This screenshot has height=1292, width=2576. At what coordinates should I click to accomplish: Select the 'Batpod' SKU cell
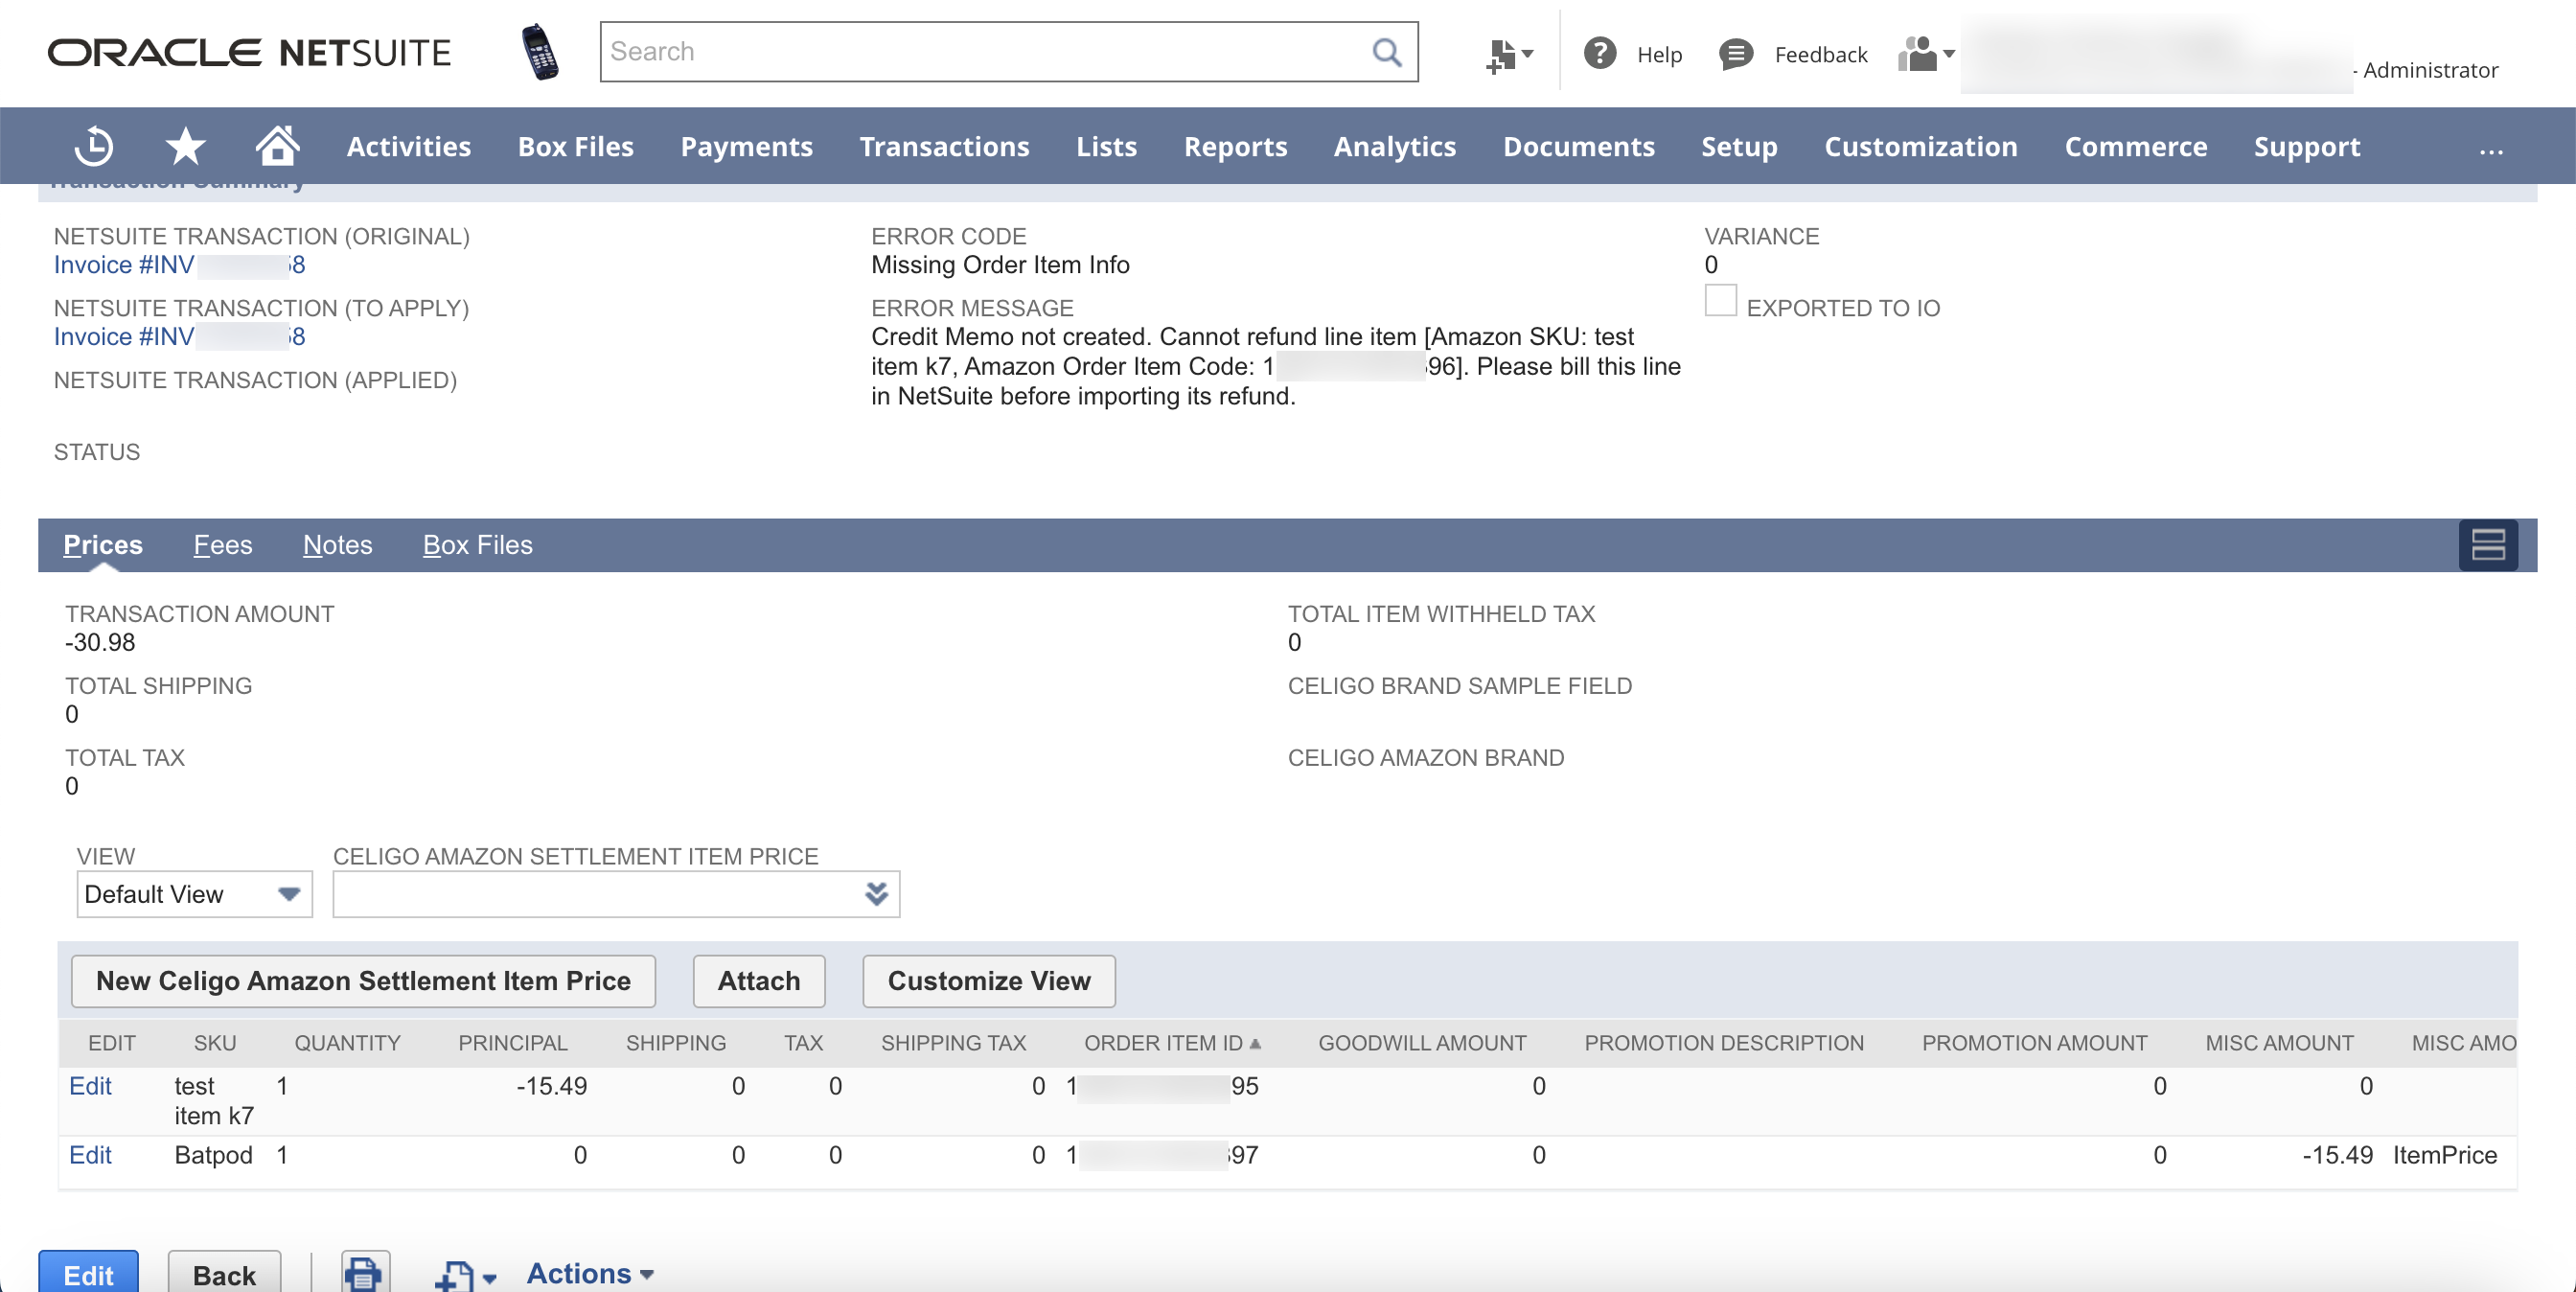pos(213,1155)
